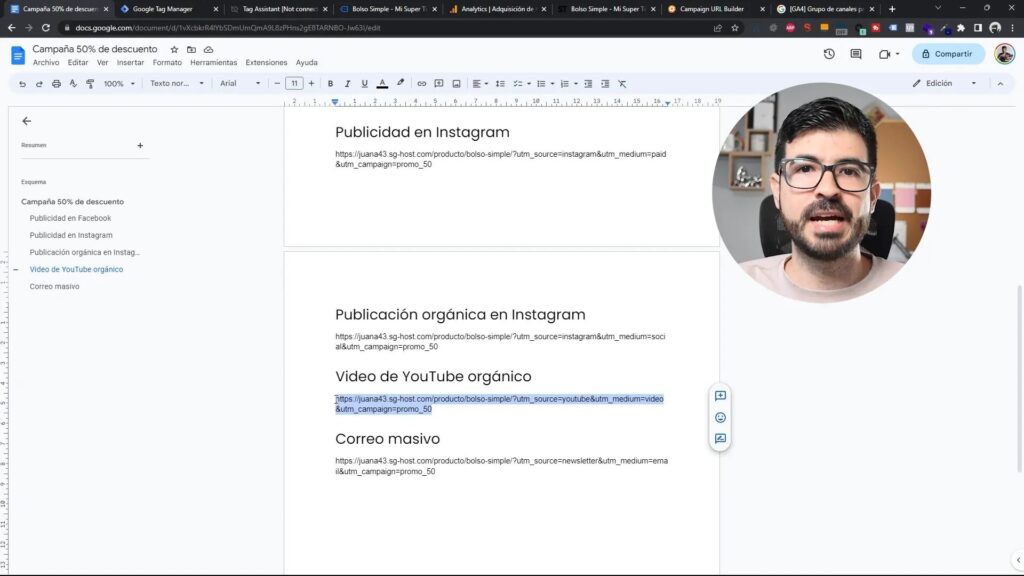Click the Compartir button
Viewport: 1024px width, 576px height.
click(948, 54)
